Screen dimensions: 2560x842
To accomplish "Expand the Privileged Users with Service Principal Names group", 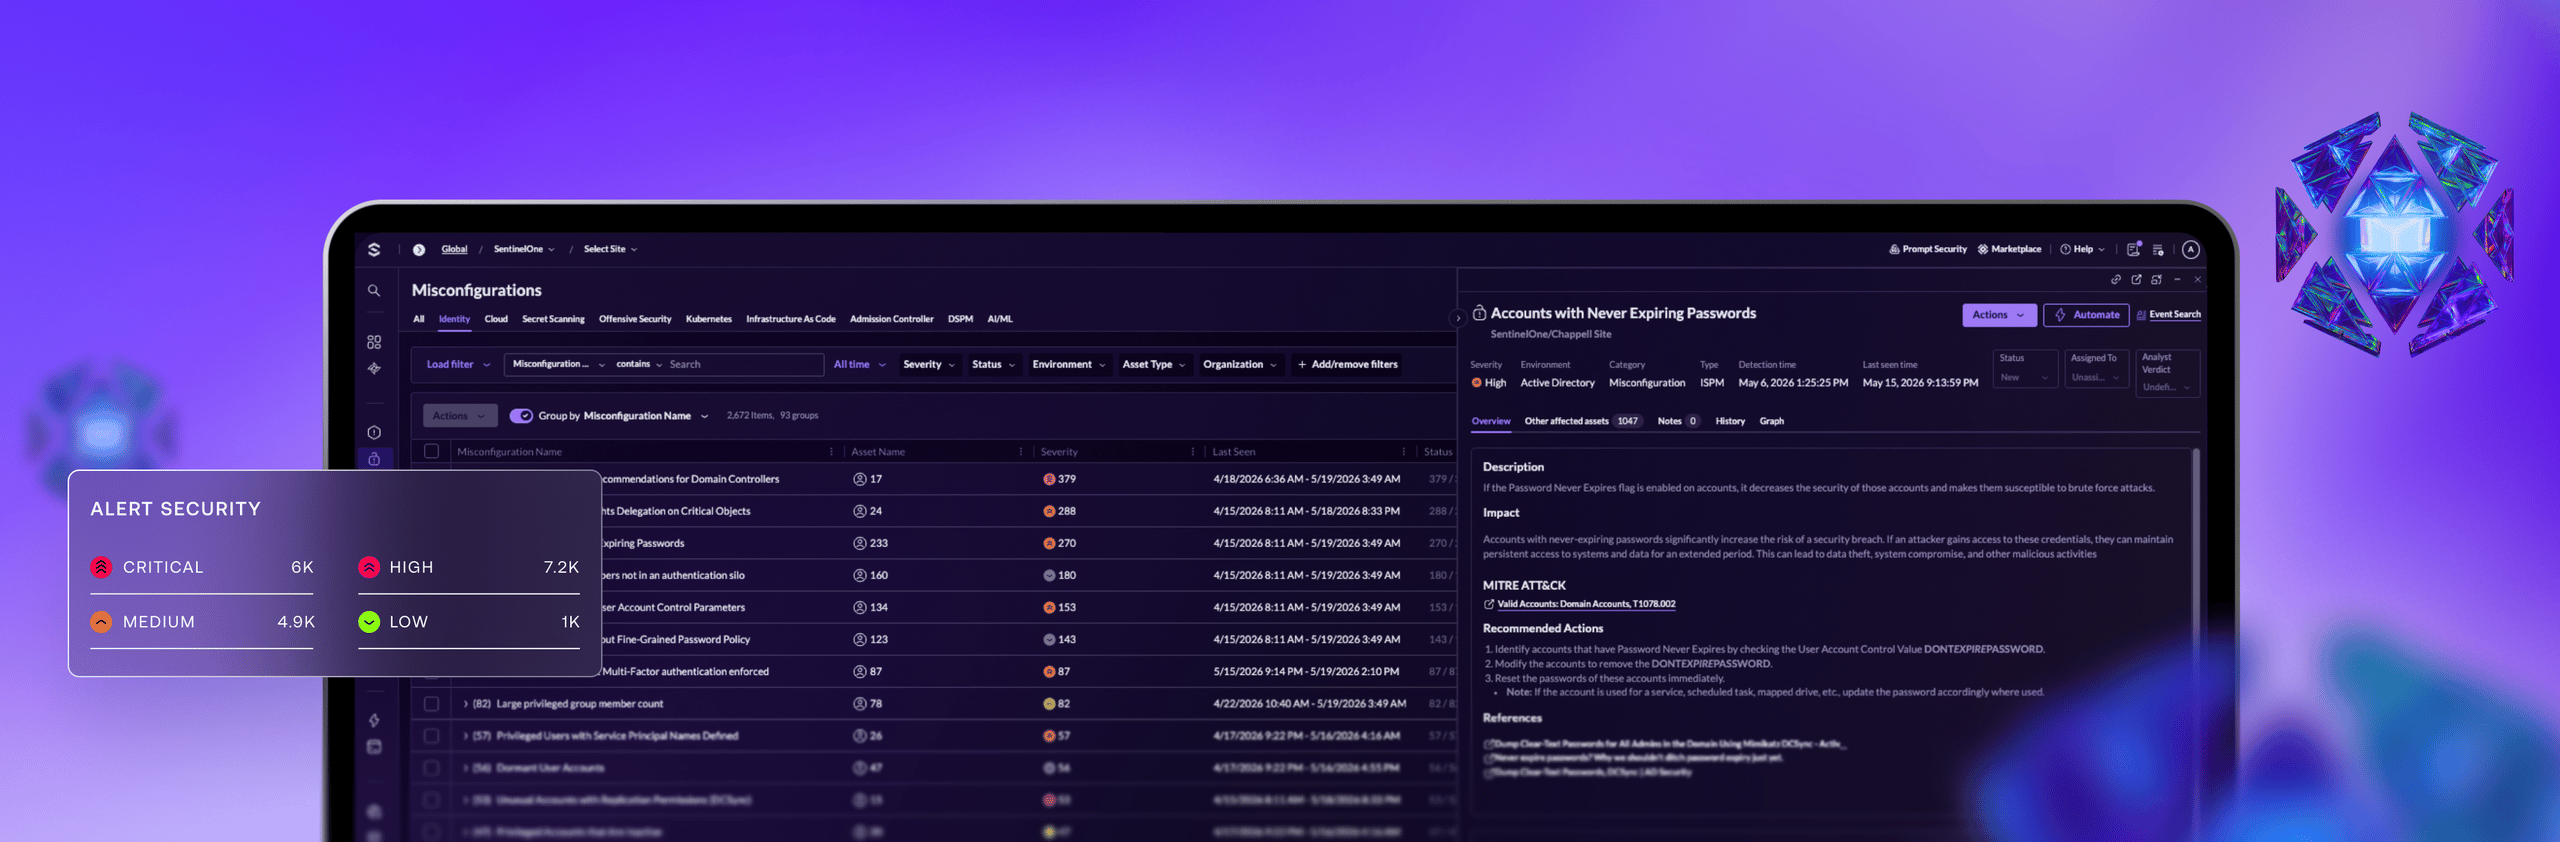I will (x=466, y=736).
